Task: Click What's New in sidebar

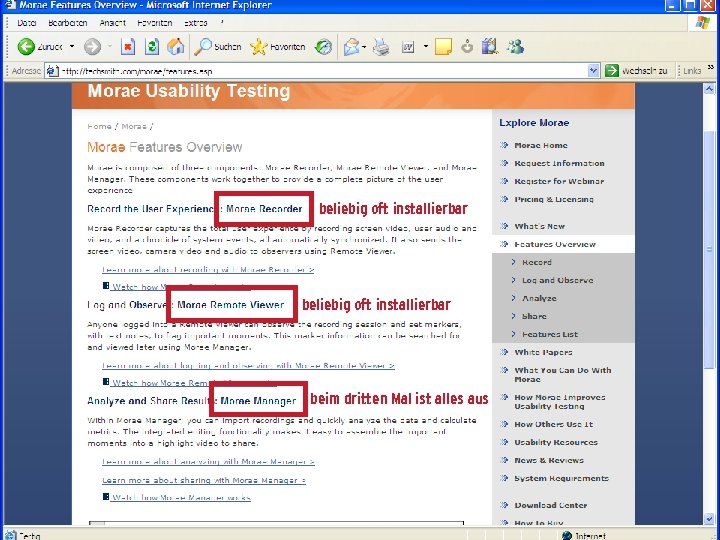Action: click(540, 226)
